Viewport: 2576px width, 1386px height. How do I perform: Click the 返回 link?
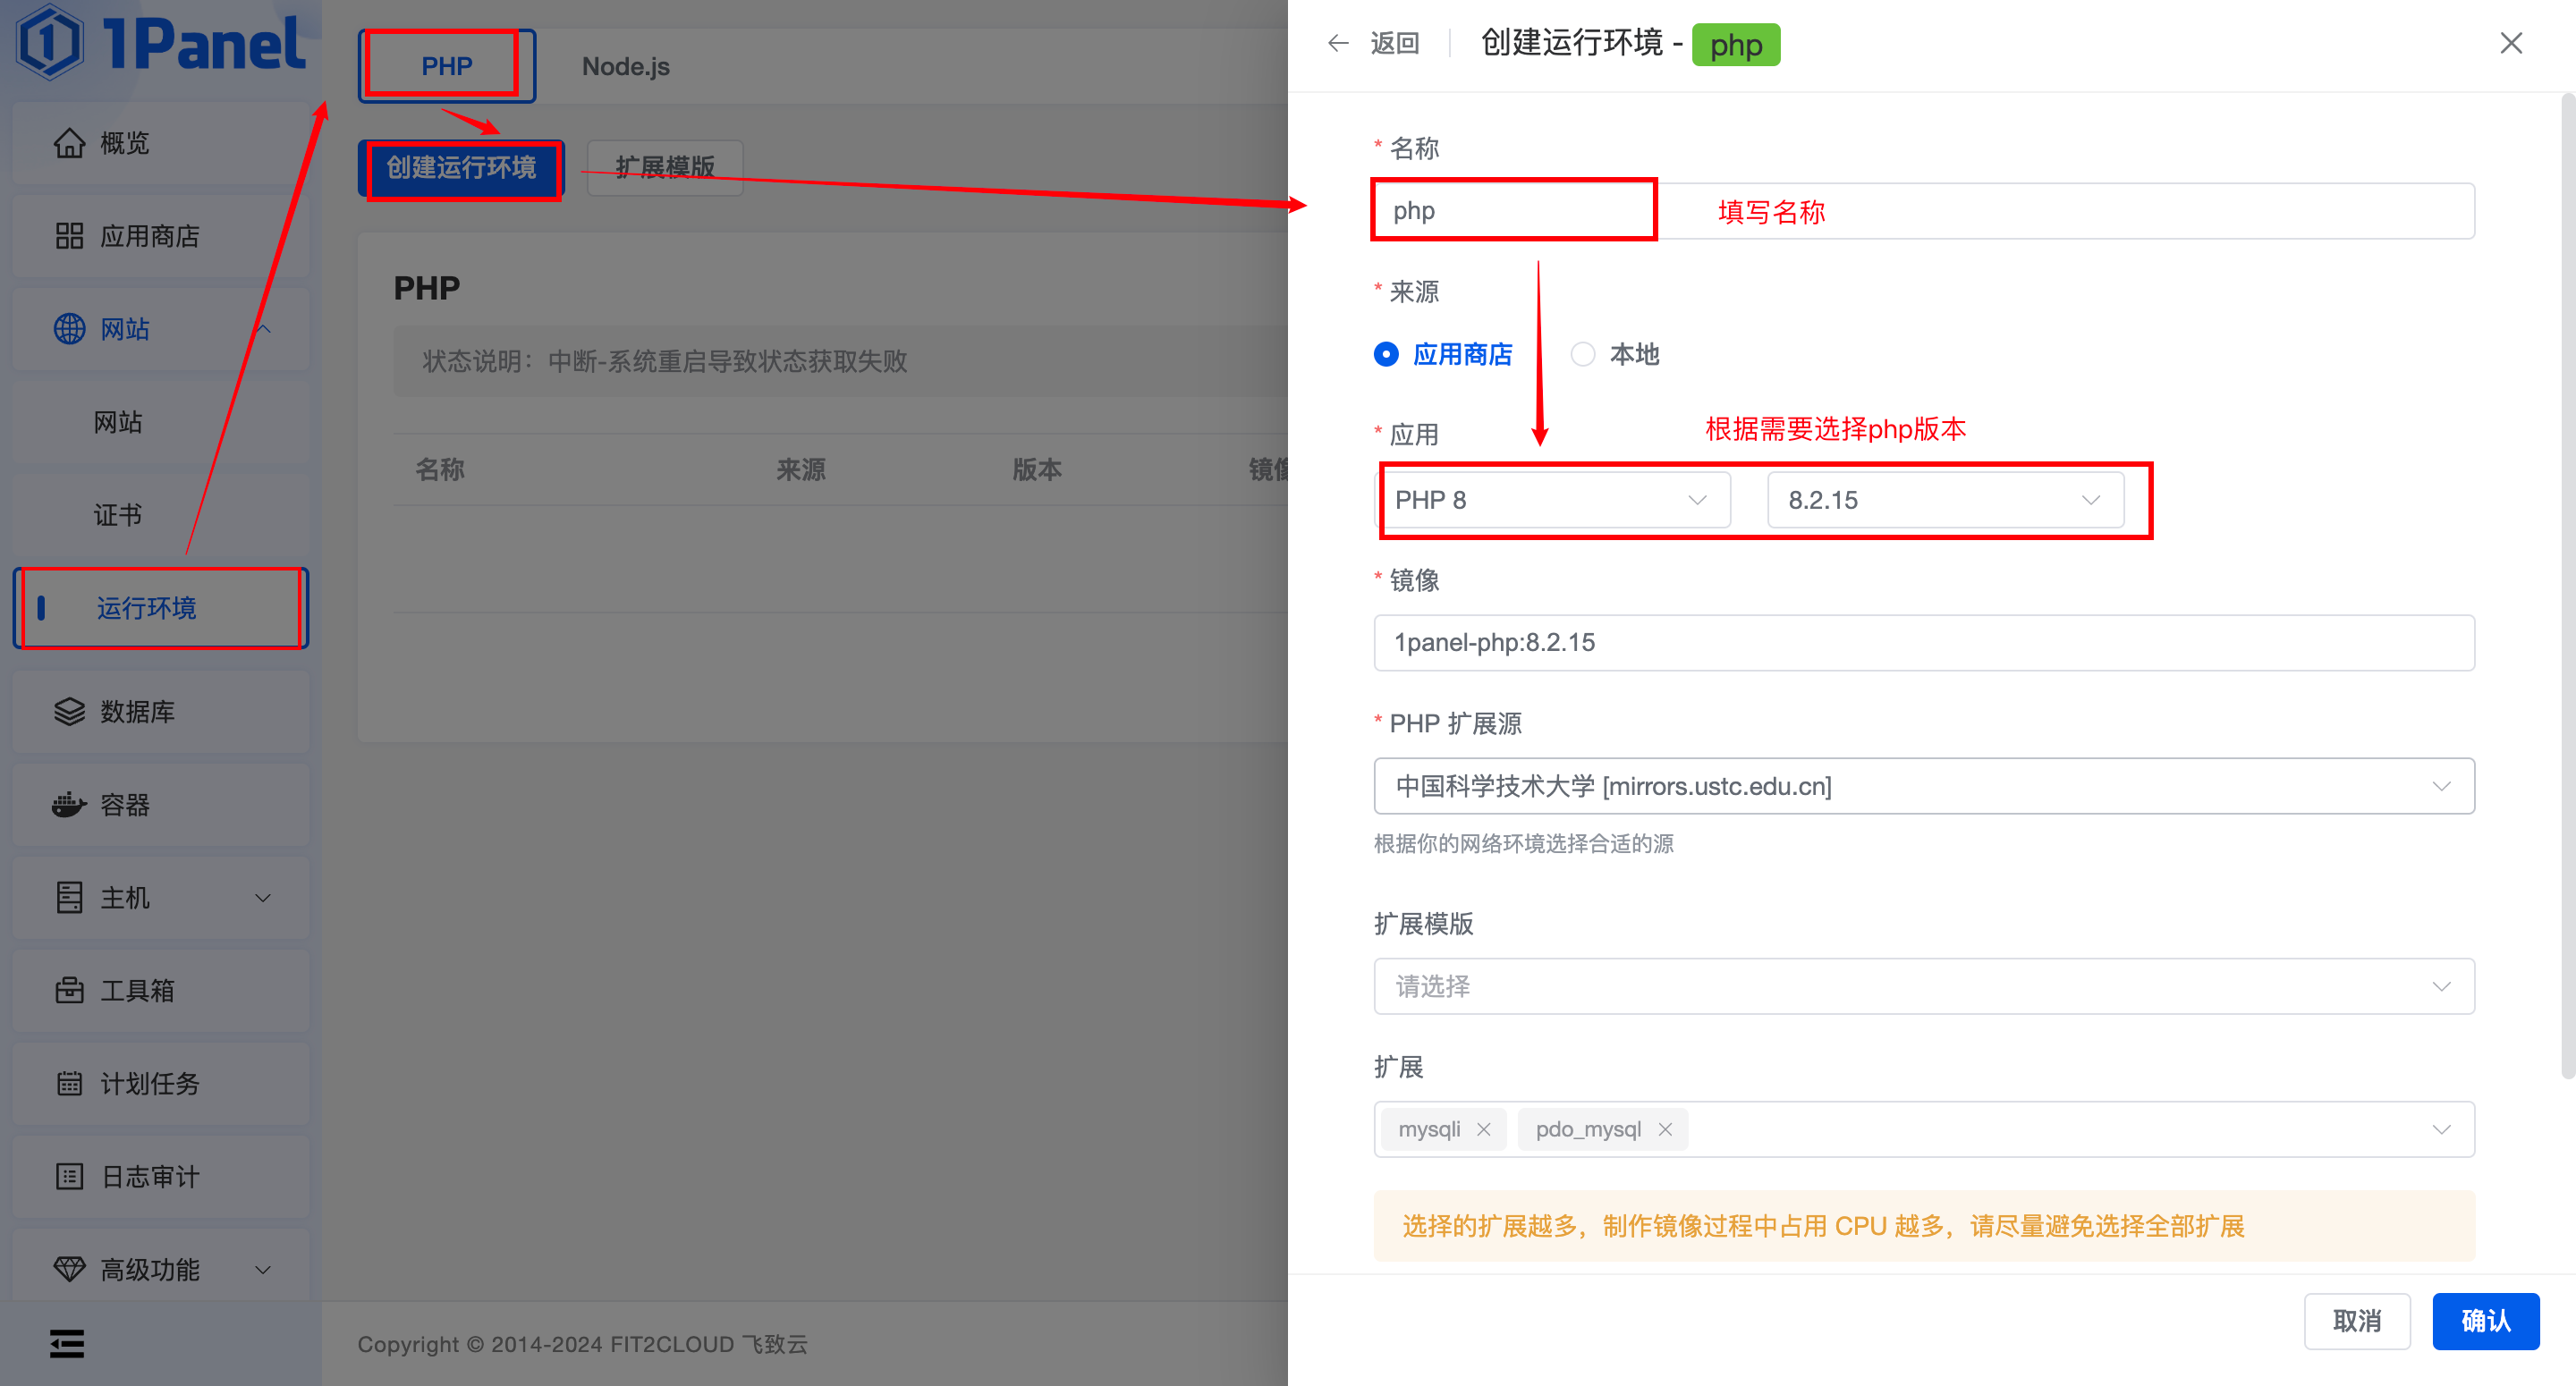[1395, 43]
